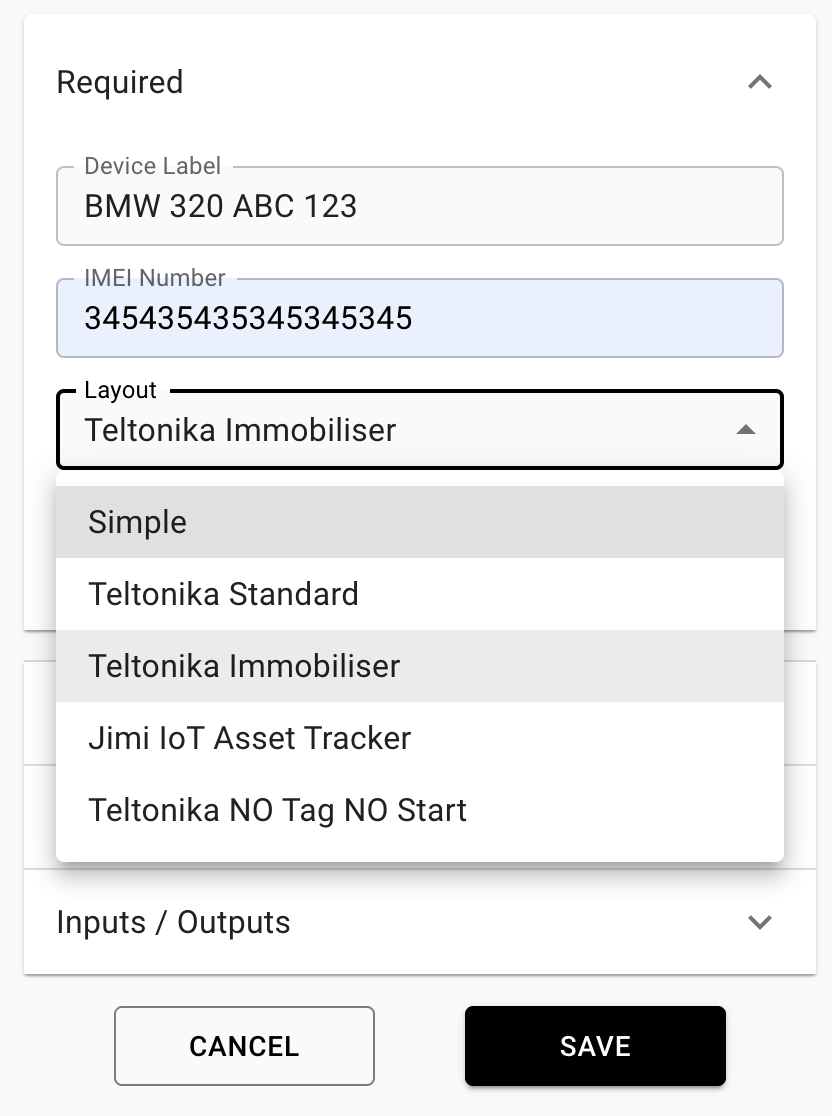
Task: Click the Layout dropdown arrow icon
Action: [745, 430]
